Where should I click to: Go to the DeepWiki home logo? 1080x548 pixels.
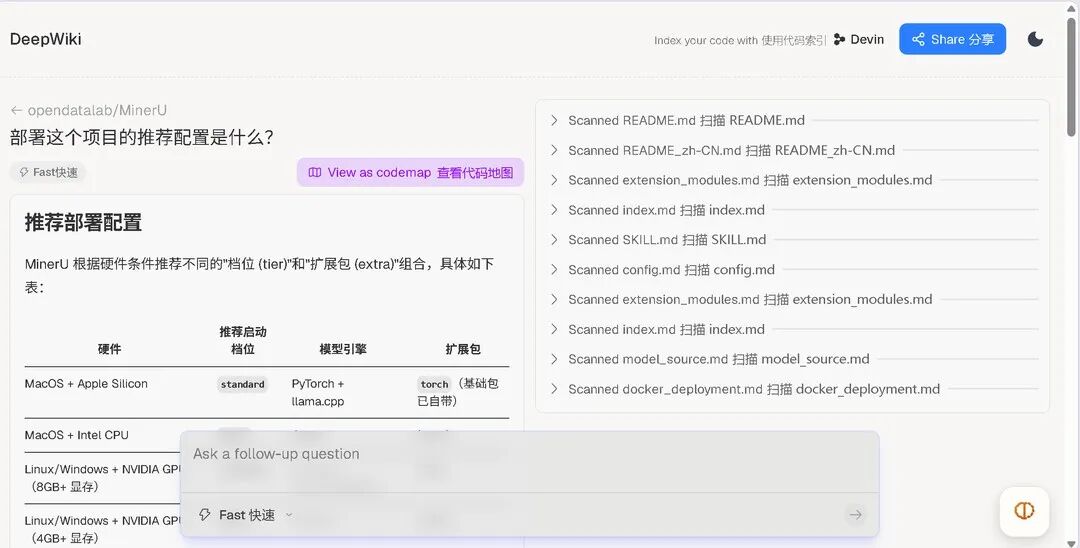[x=45, y=39]
